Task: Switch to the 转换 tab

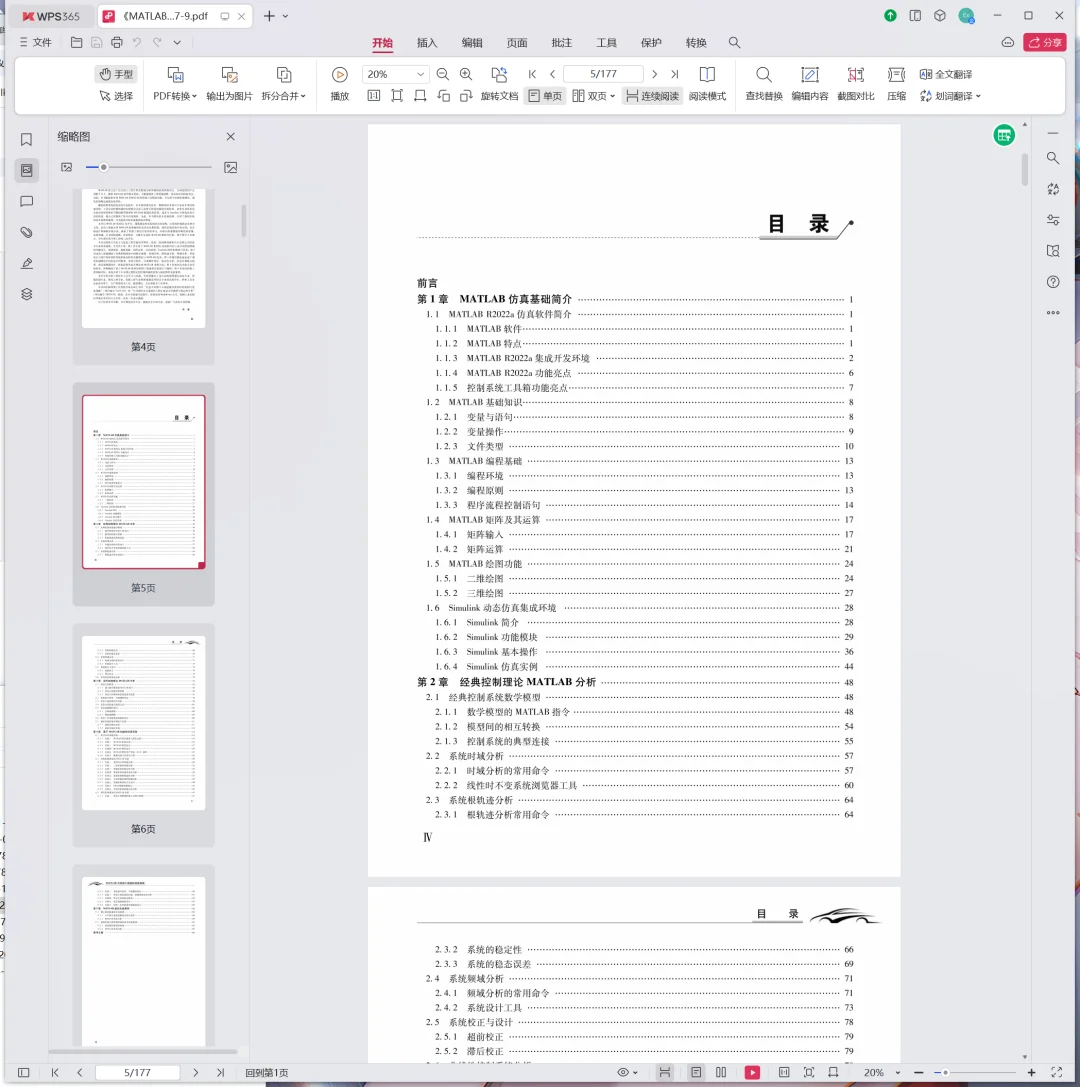Action: 696,42
